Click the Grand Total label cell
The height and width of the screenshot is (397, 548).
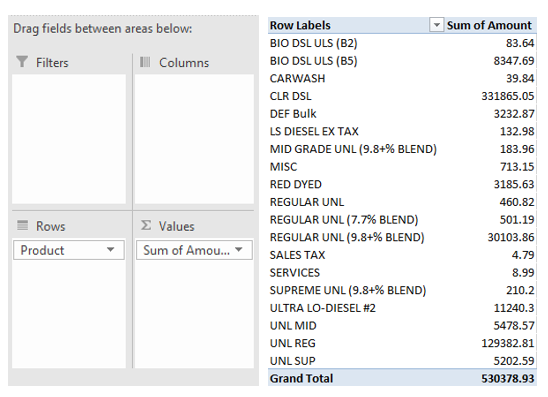tap(302, 378)
